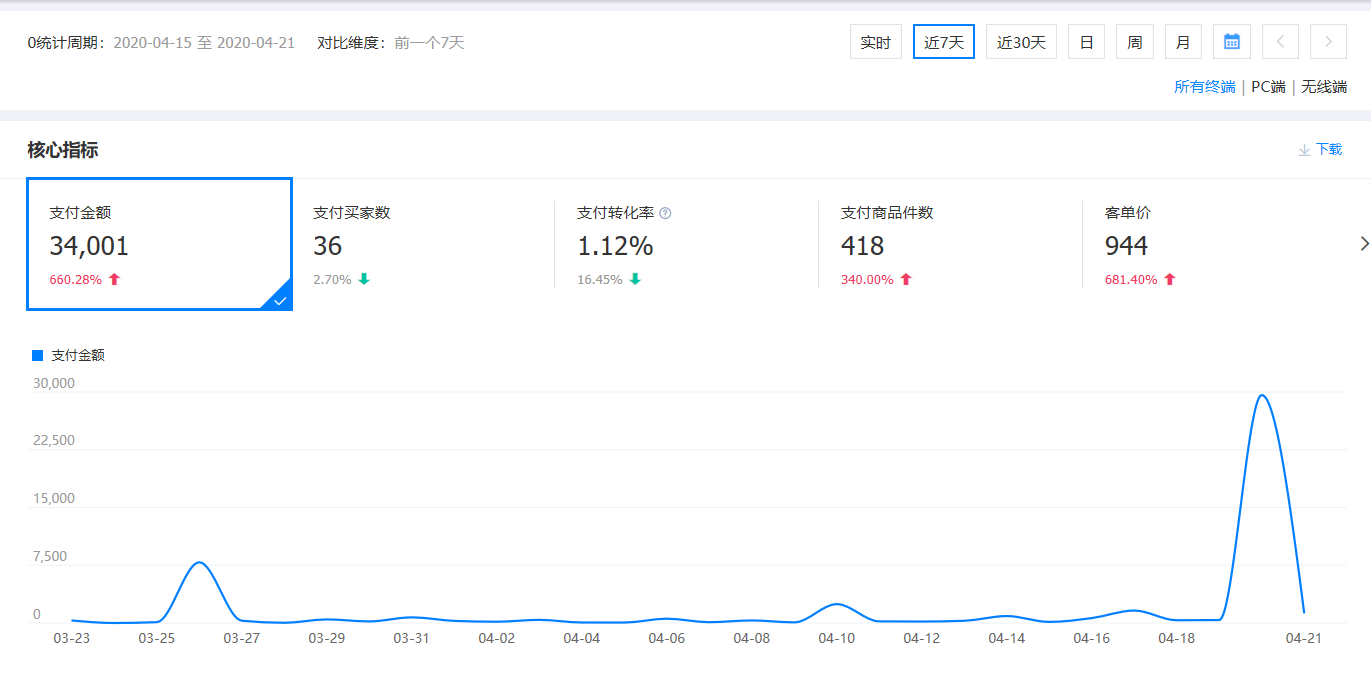This screenshot has width=1371, height=682.
Task: Click the left chevron navigation arrow
Action: coord(1281,41)
